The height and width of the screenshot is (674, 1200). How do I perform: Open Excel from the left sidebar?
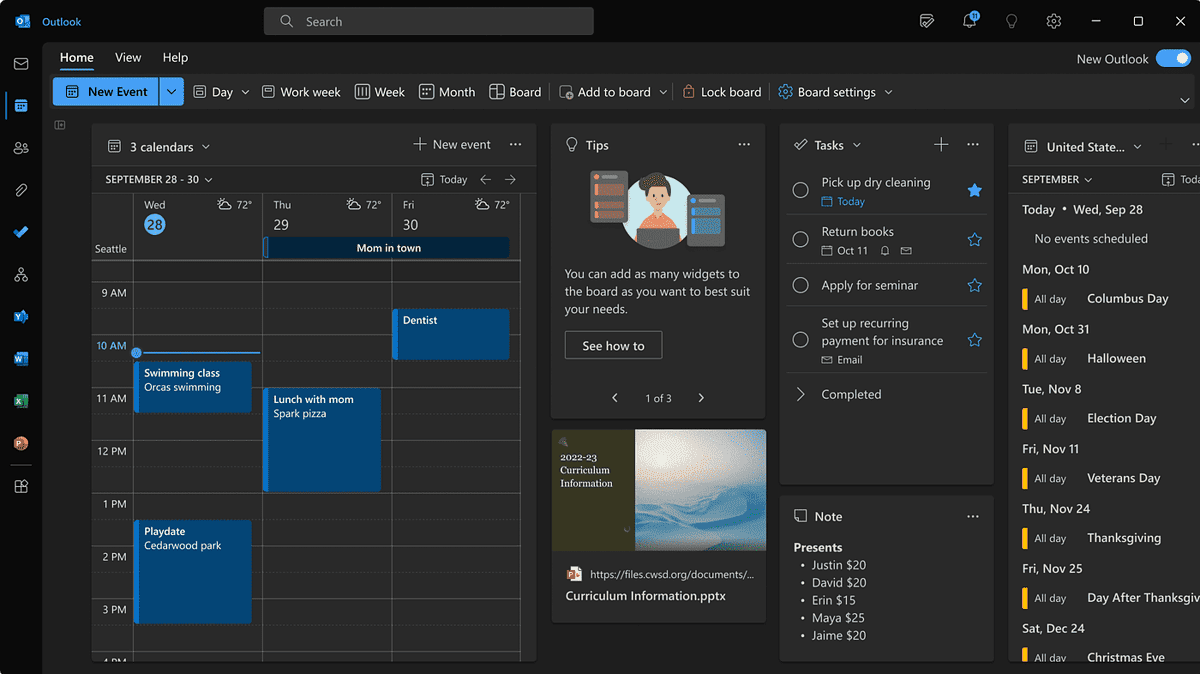pos(20,400)
